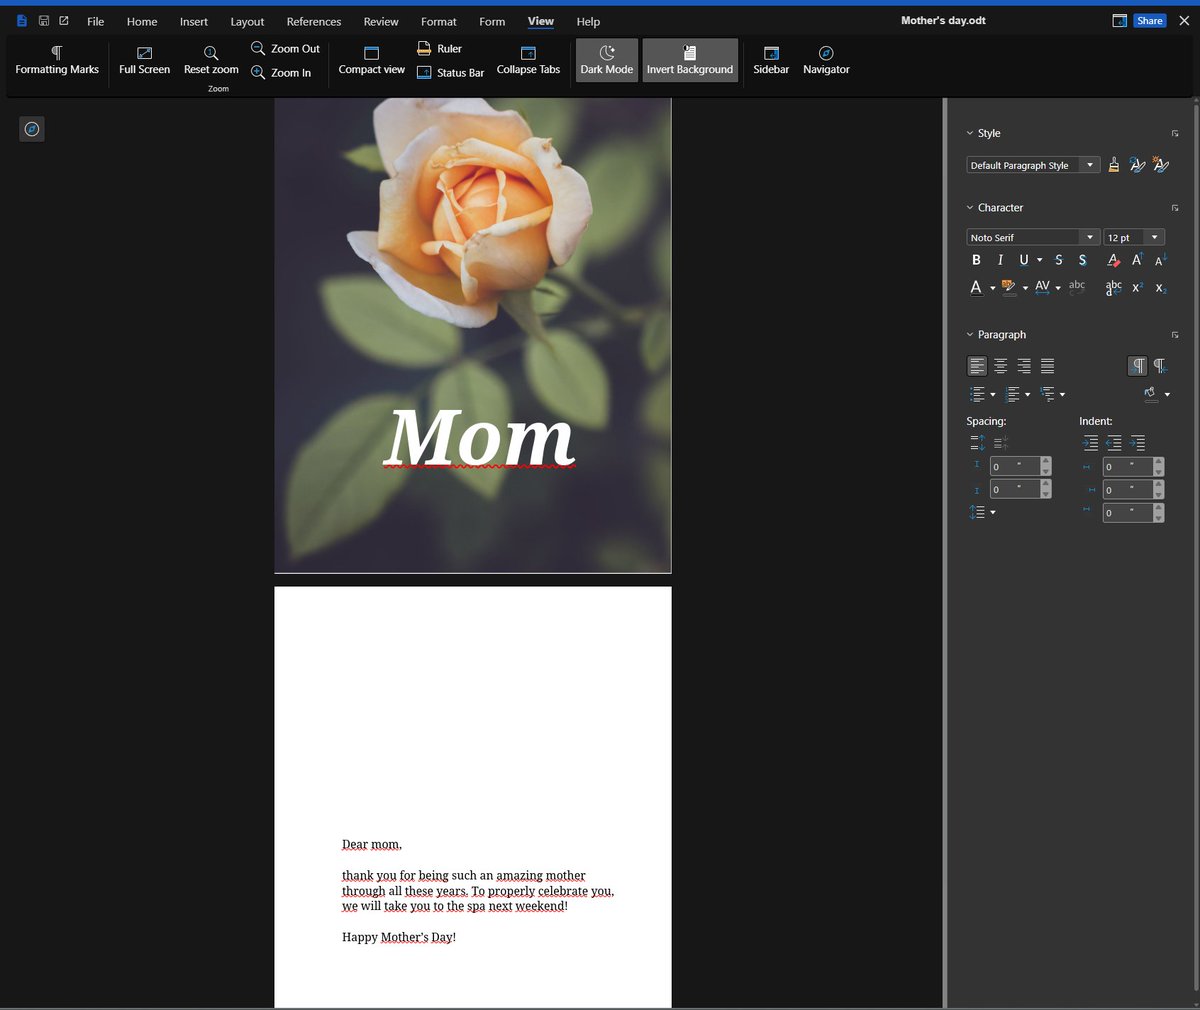Open the Navigator panel from the ribbon
This screenshot has height=1010, width=1200.
pos(826,60)
